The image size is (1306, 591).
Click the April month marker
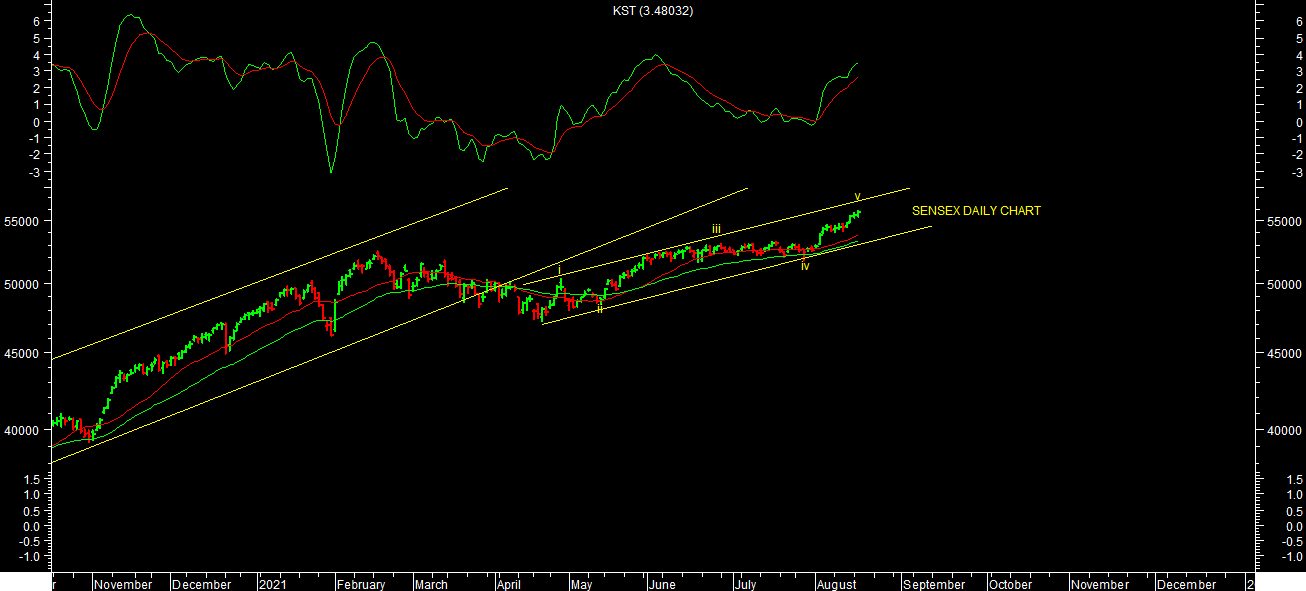tap(510, 584)
